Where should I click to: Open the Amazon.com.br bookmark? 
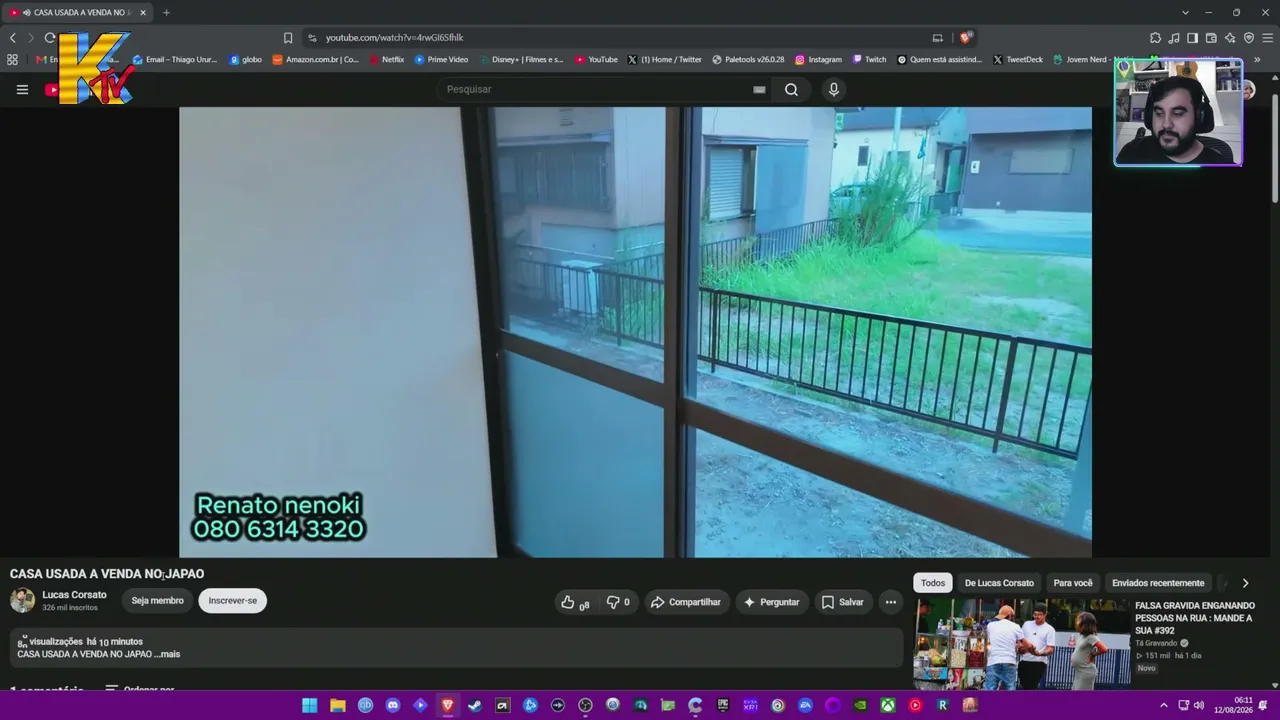[315, 60]
